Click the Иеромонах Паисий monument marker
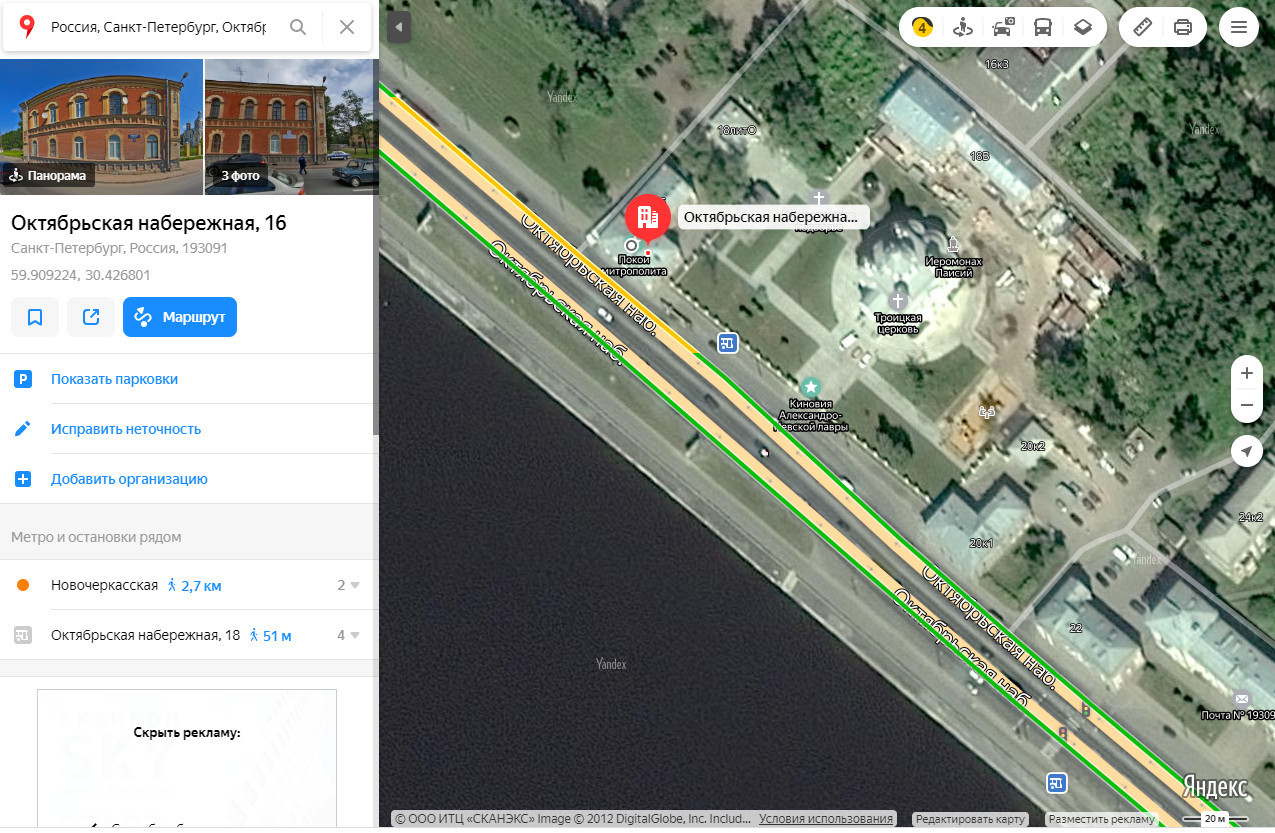This screenshot has width=1275, height=833. [953, 244]
